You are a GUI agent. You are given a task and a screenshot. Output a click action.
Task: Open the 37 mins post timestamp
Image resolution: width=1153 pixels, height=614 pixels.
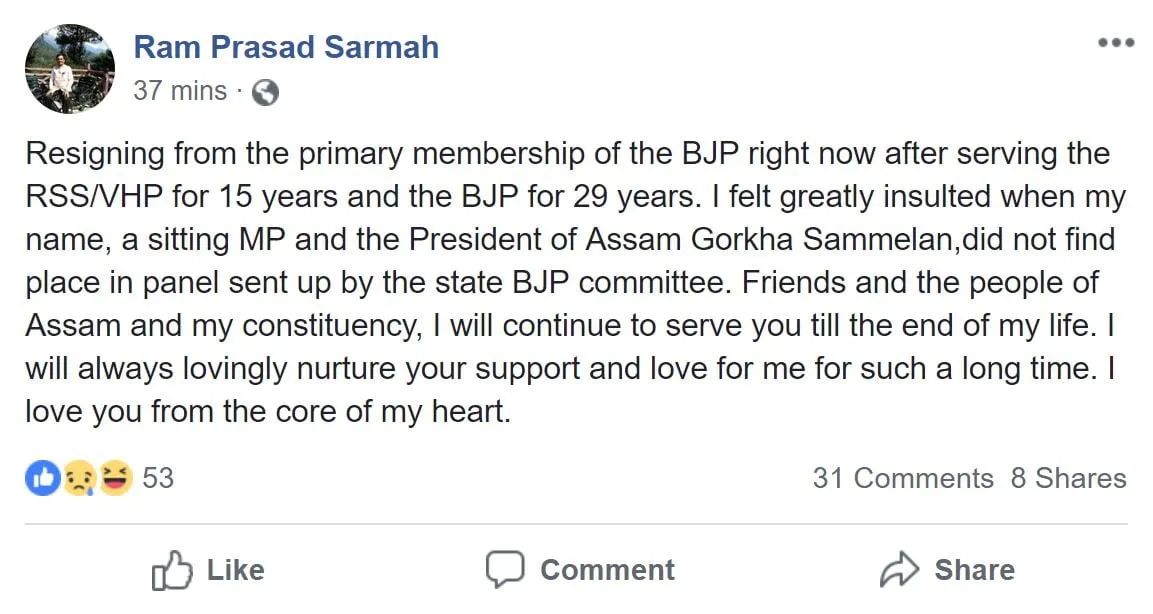pos(180,91)
